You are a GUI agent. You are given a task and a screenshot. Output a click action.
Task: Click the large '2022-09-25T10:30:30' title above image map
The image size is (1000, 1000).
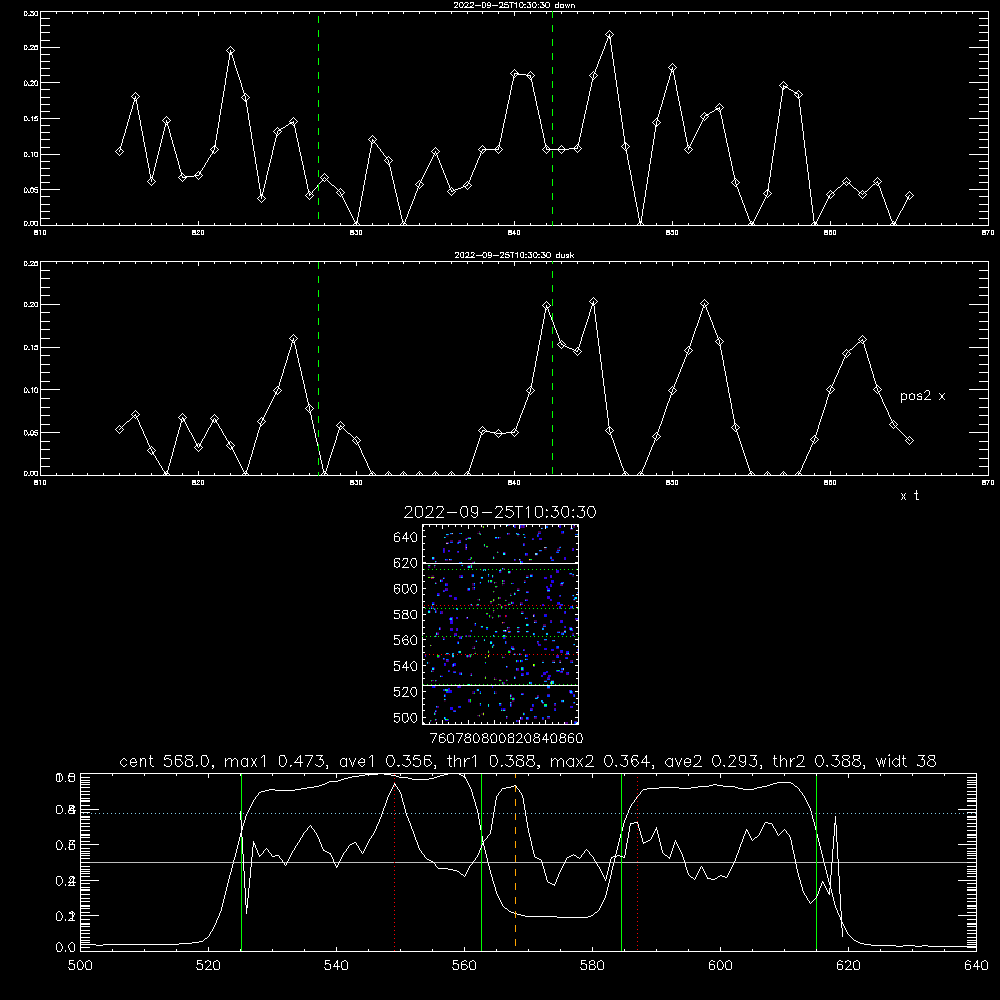coord(500,512)
